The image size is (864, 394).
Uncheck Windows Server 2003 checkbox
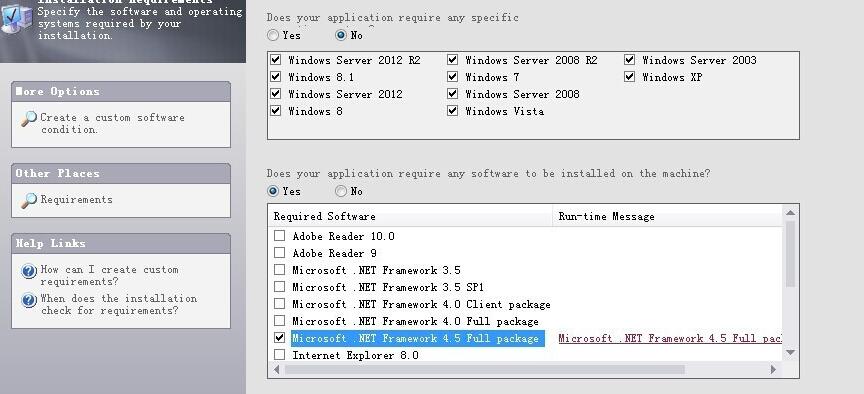click(630, 60)
